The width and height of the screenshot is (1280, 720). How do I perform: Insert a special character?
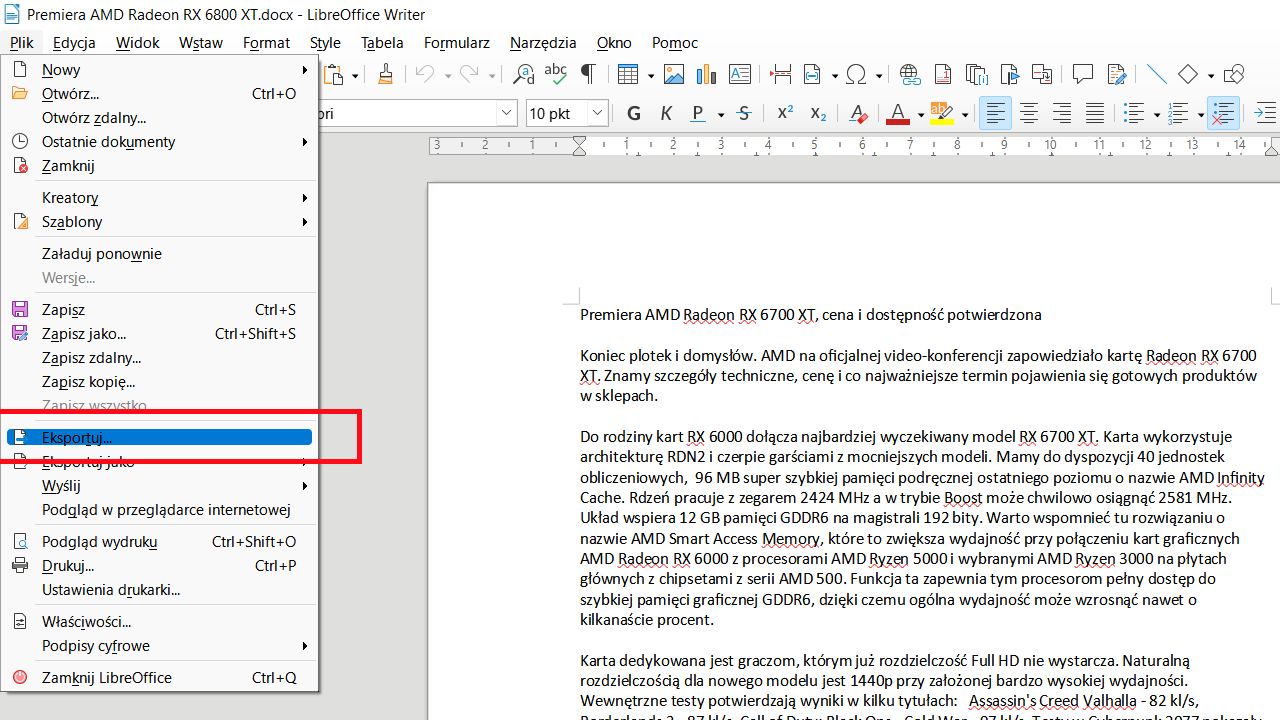(x=855, y=74)
